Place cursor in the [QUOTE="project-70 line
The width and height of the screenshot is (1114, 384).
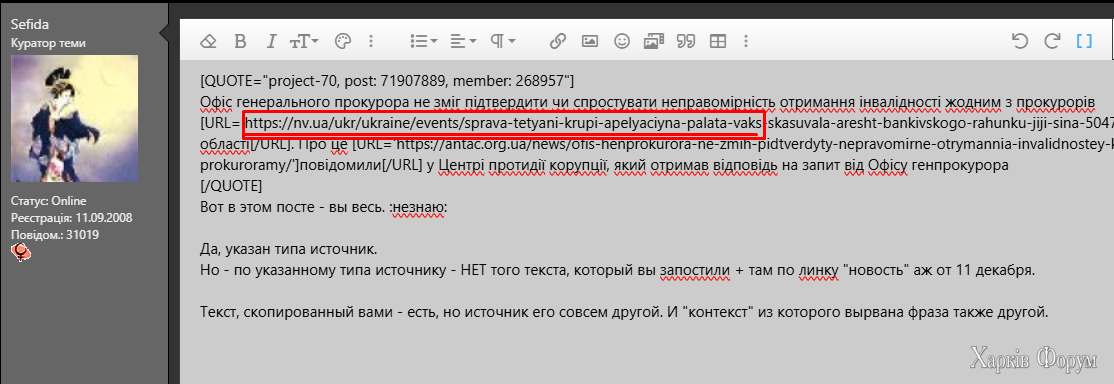click(x=388, y=80)
